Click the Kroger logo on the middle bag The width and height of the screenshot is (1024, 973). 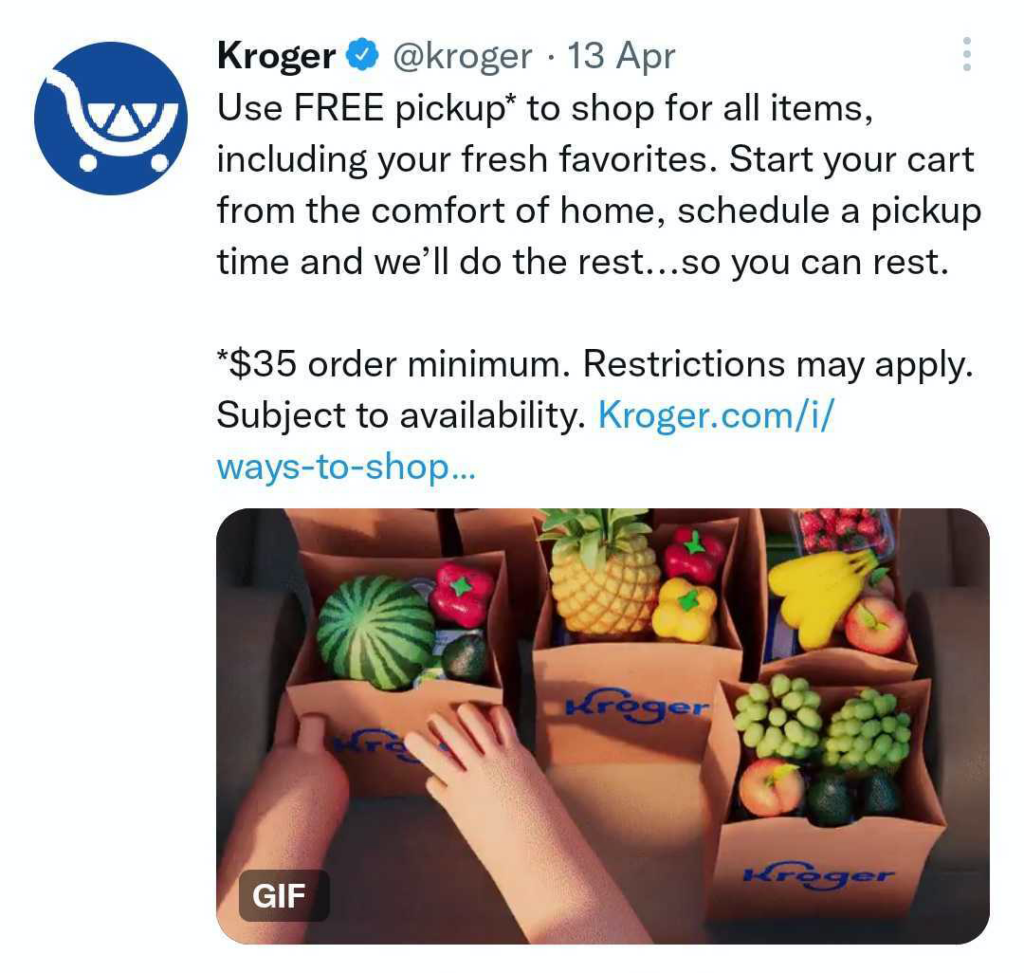point(639,706)
